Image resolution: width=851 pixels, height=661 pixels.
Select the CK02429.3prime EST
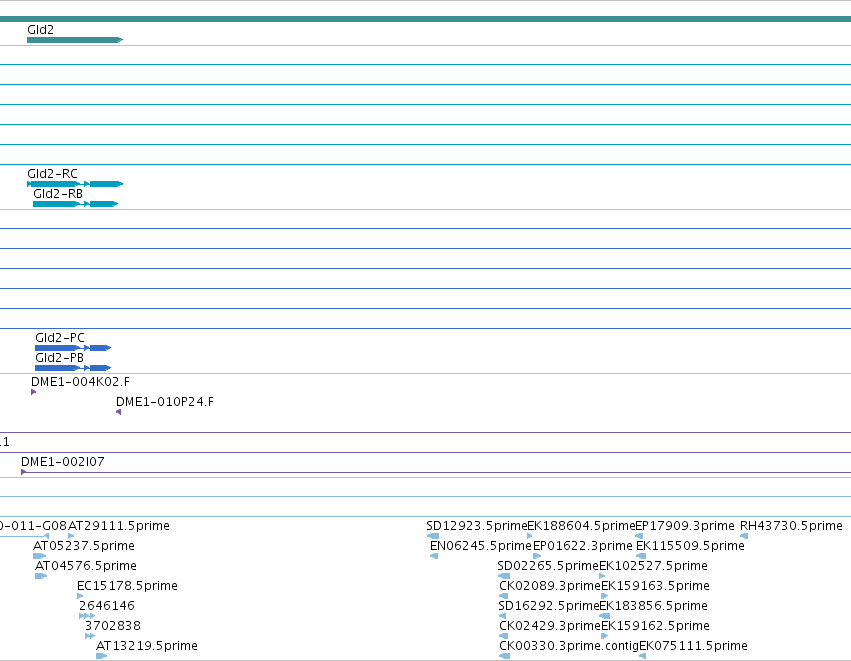tap(504, 636)
